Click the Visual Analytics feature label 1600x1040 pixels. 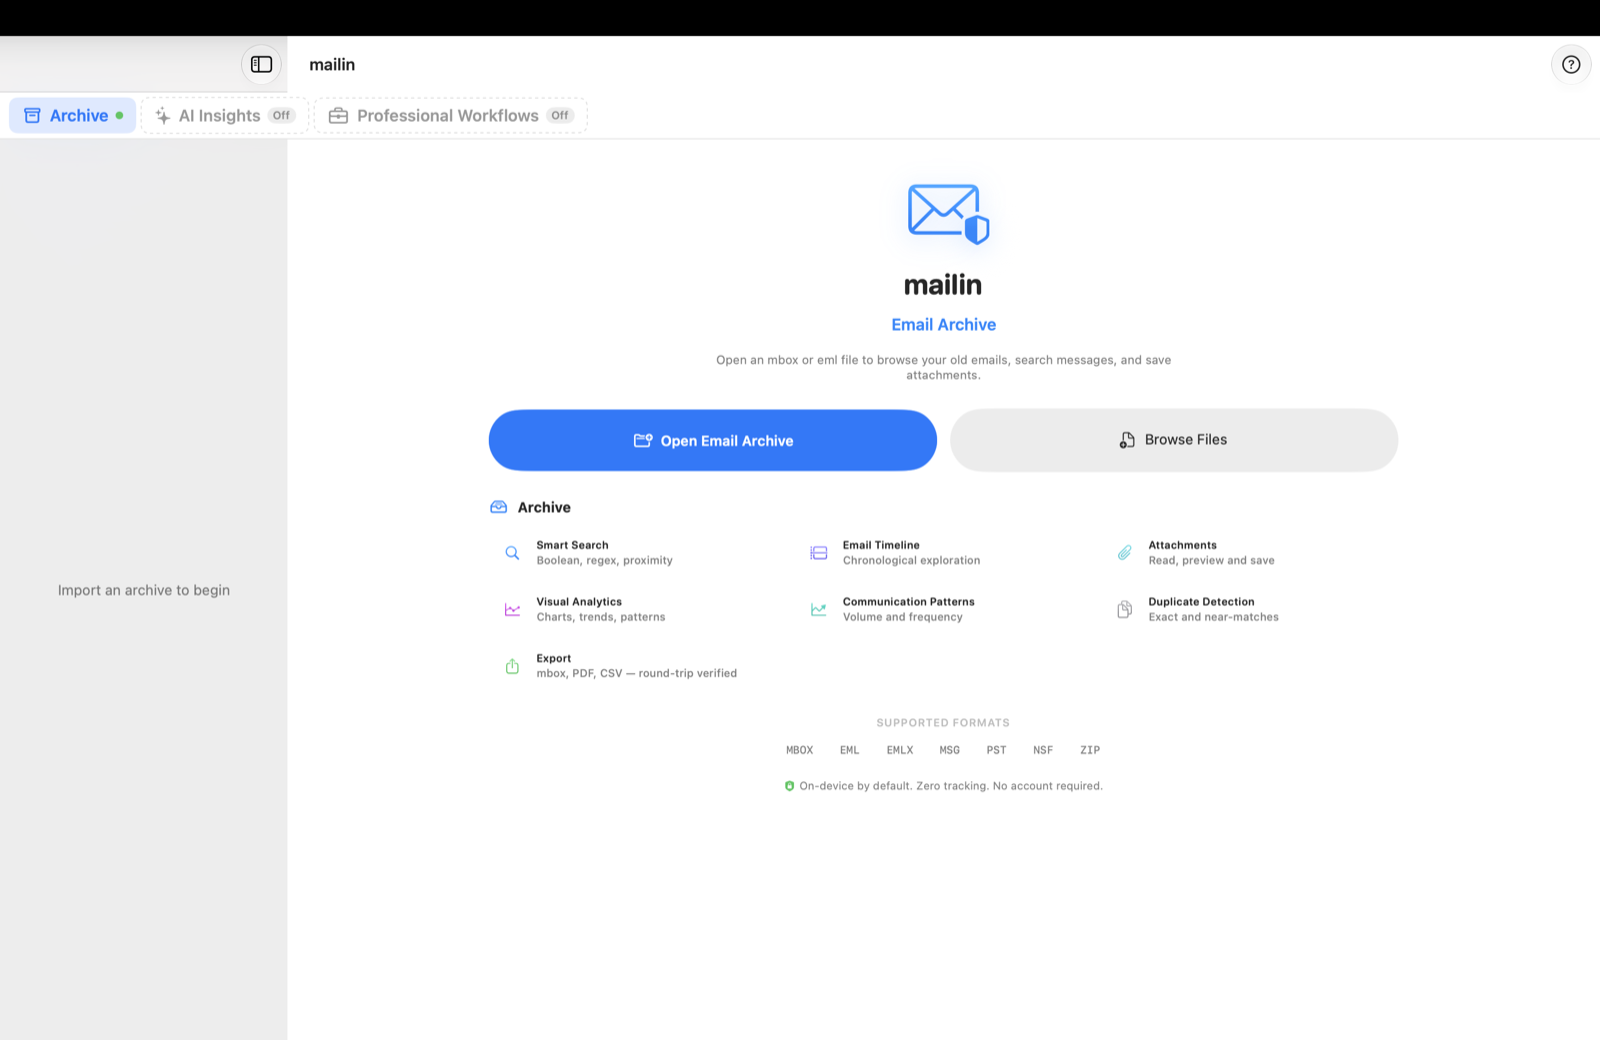pos(579,602)
